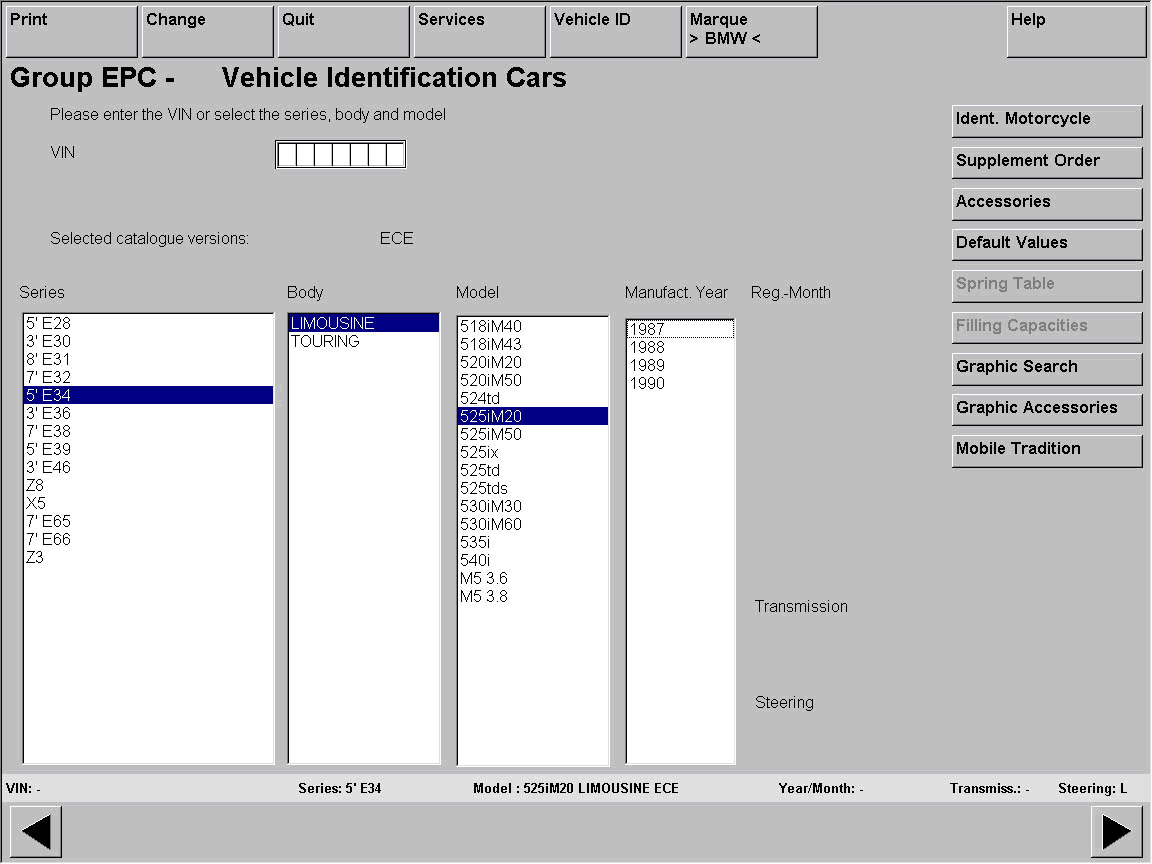Select series 8' E31
The width and height of the screenshot is (1152, 864).
coord(148,359)
